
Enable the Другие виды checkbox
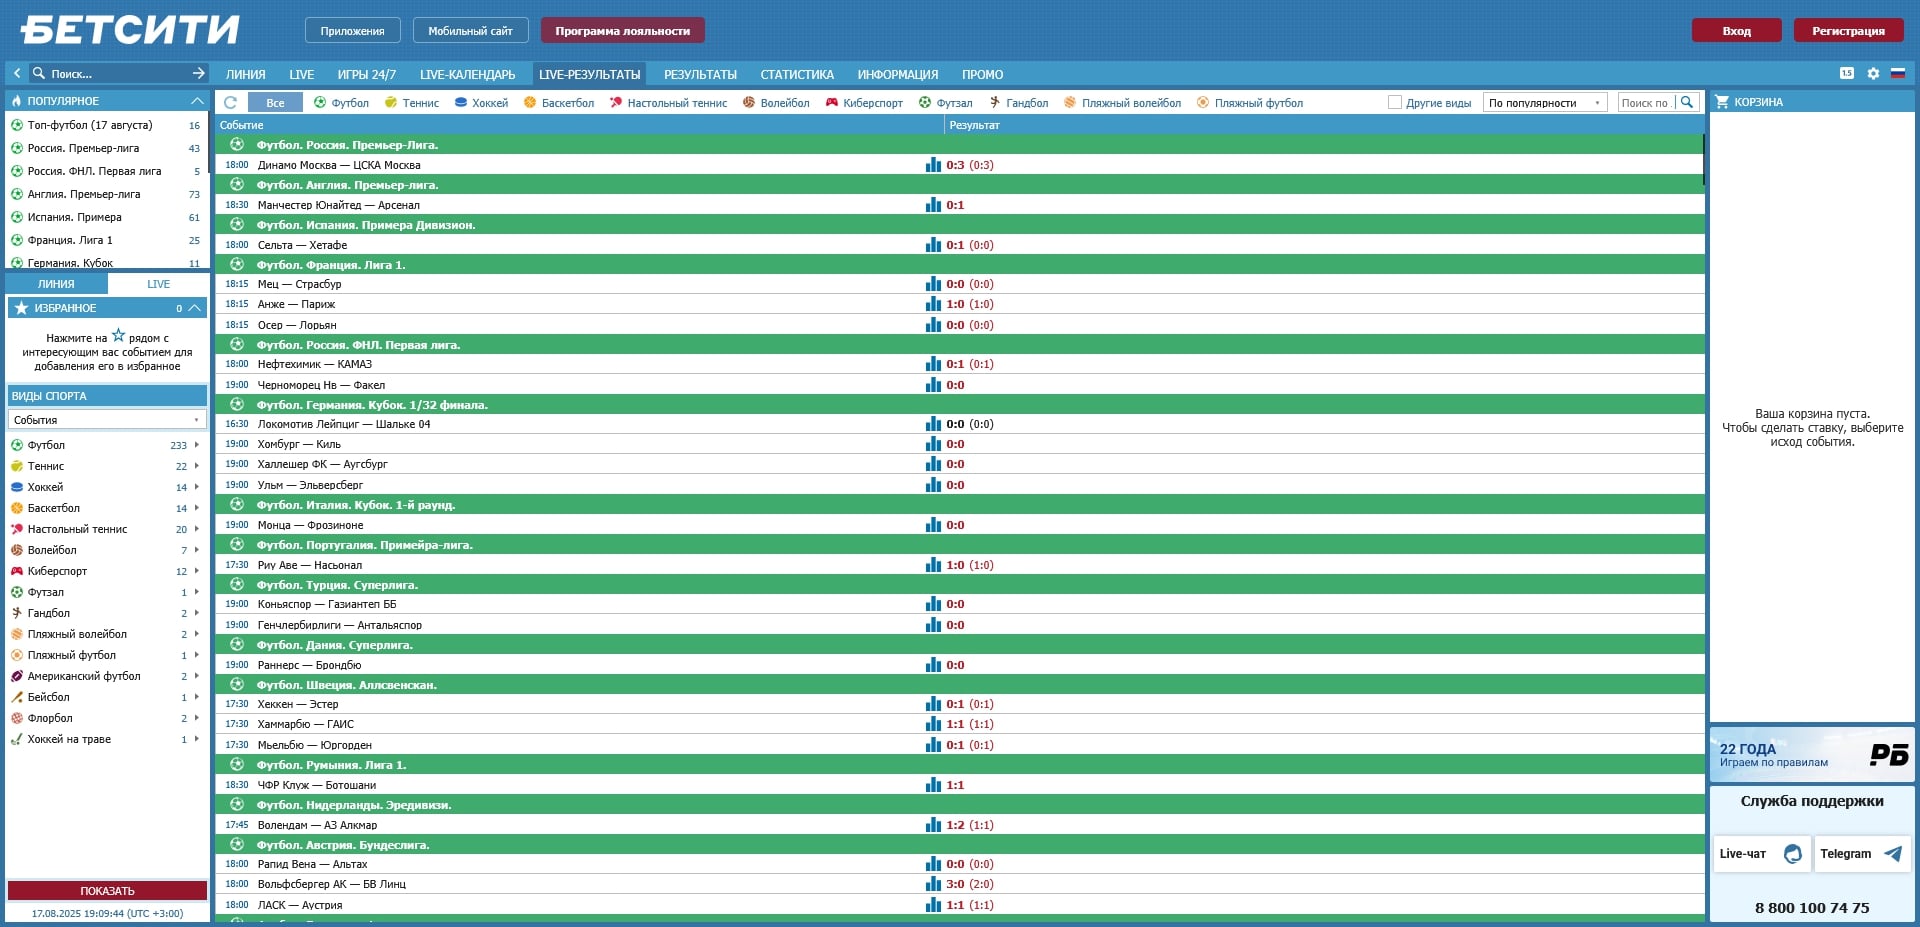point(1395,103)
